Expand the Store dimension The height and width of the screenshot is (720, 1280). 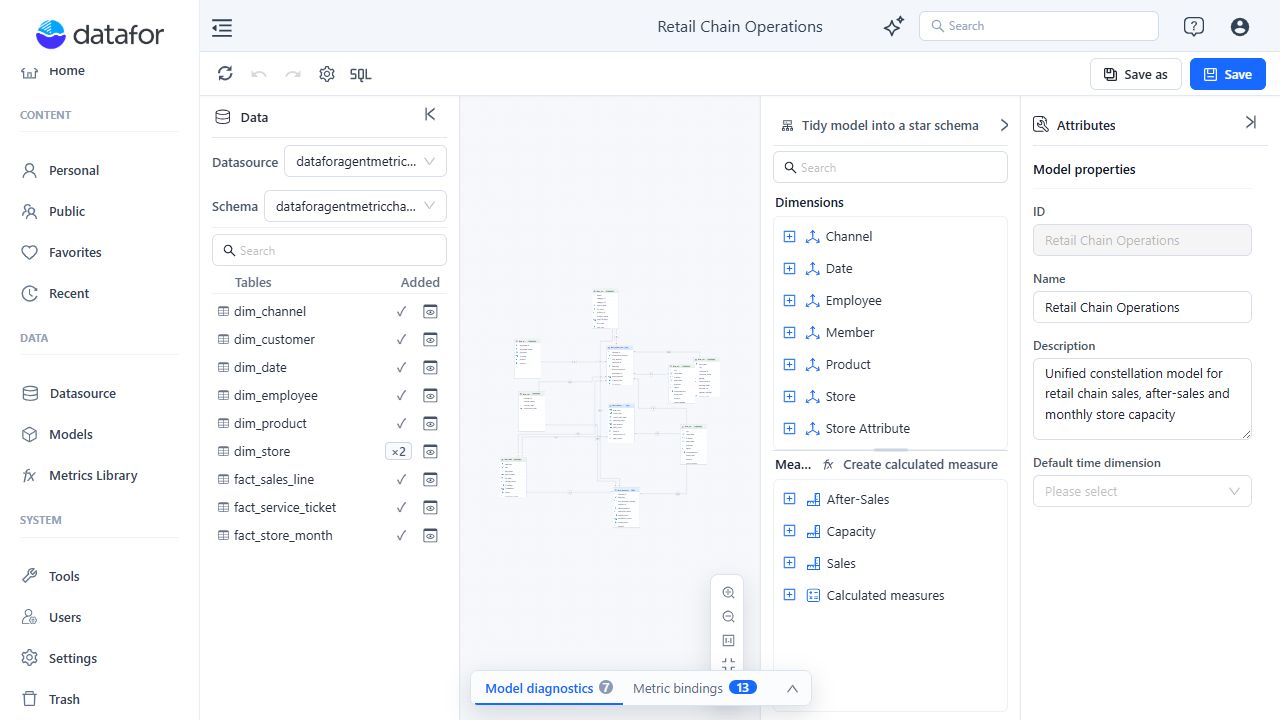[789, 396]
